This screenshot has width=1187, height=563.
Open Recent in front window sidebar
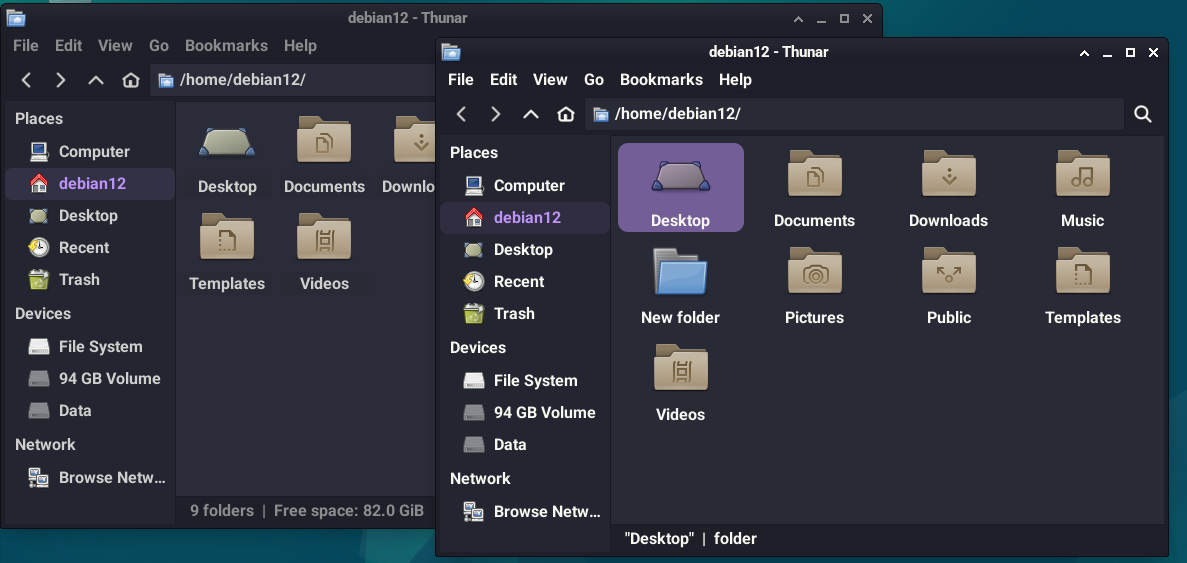click(525, 282)
